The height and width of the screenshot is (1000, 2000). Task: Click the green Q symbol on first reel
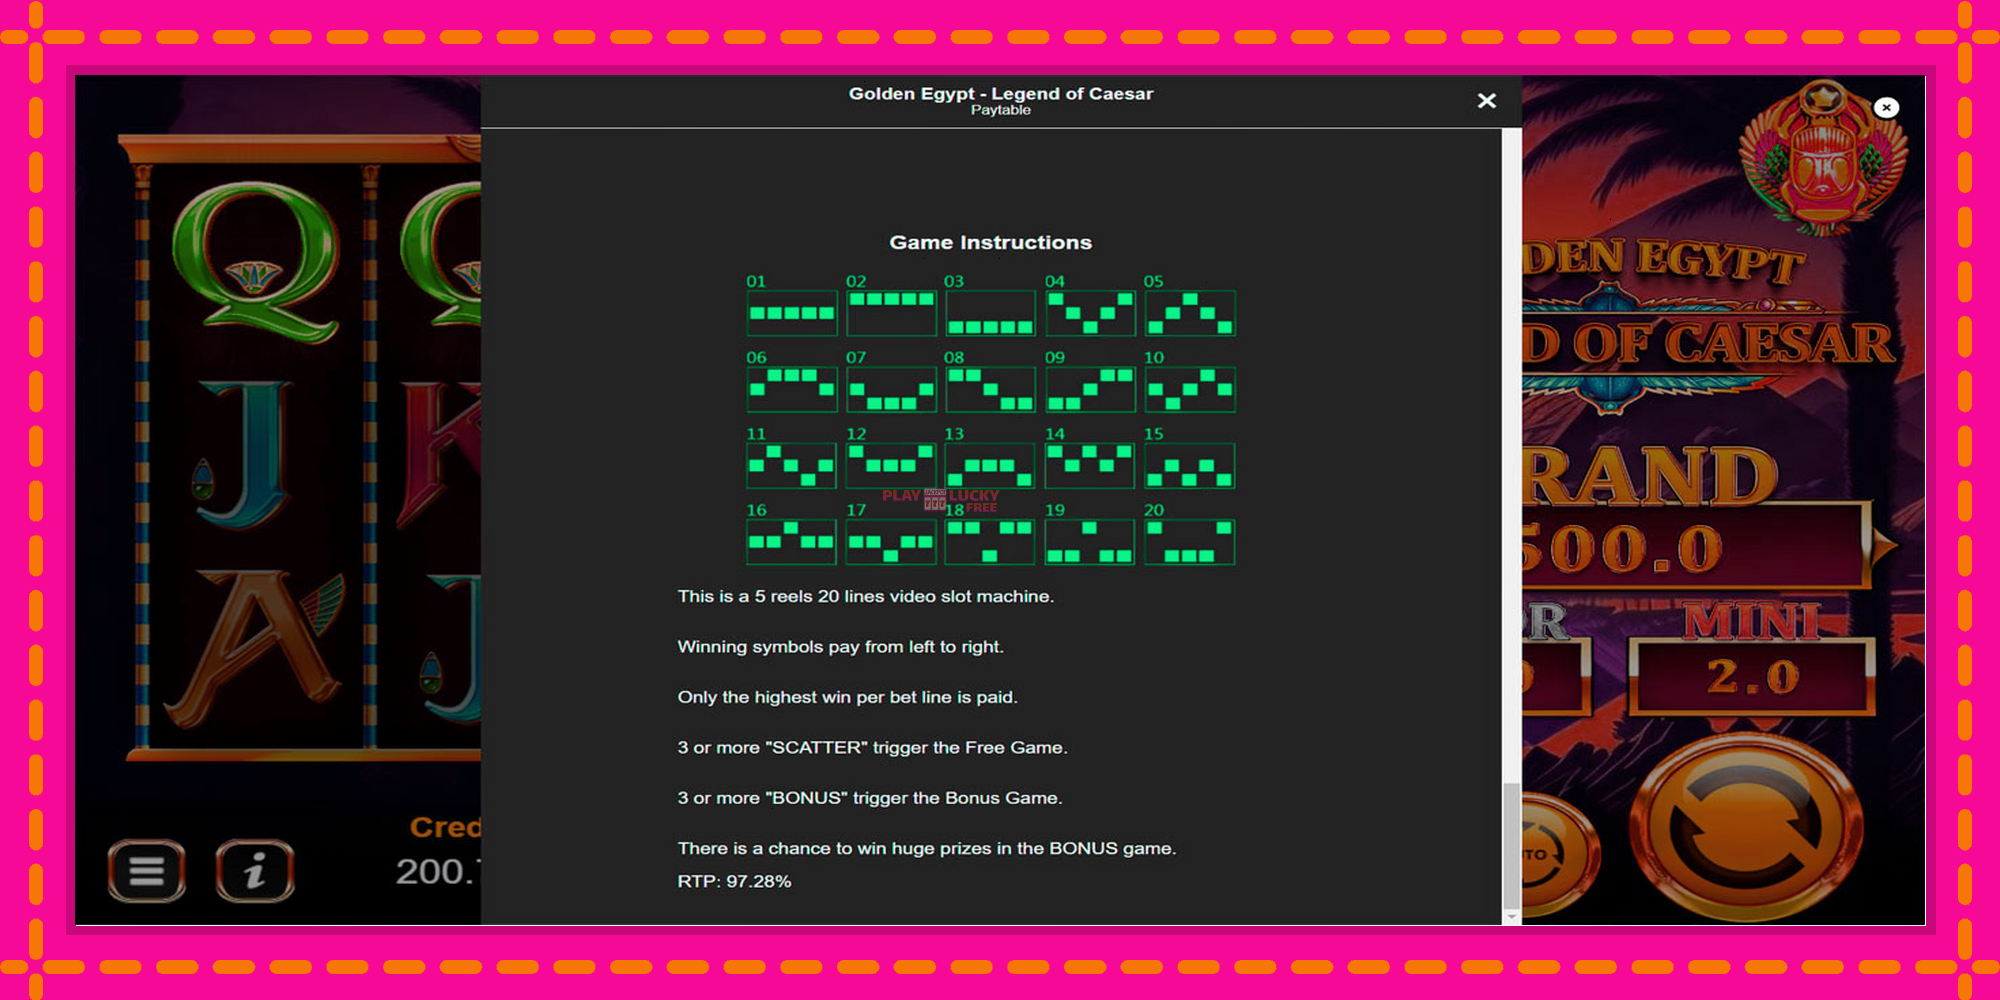[256, 262]
